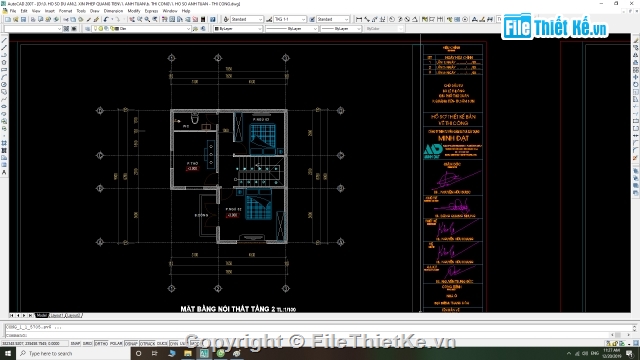Open the lineweight ByLayer dropdown

pos(341,29)
